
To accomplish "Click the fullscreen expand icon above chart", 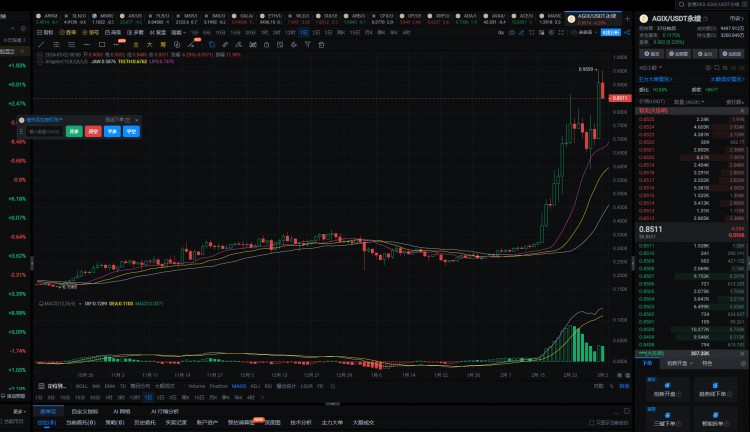I will click(x=561, y=33).
